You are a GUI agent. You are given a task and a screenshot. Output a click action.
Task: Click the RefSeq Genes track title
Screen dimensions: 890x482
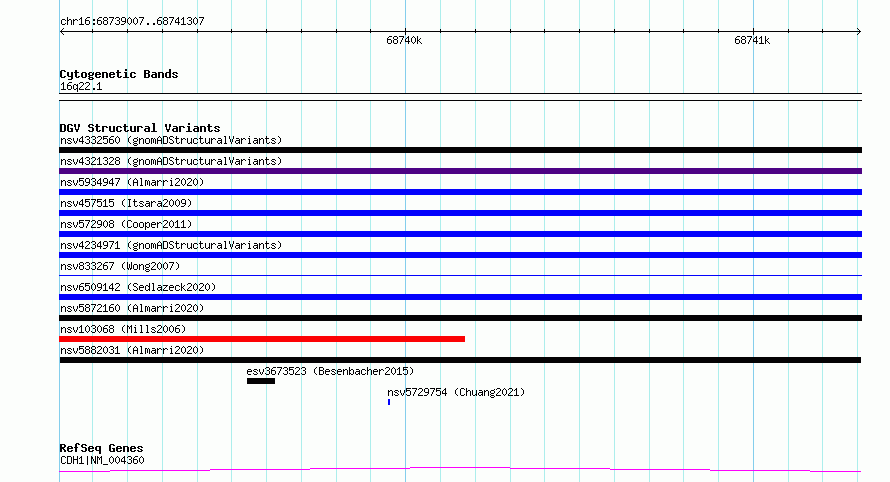tap(101, 448)
